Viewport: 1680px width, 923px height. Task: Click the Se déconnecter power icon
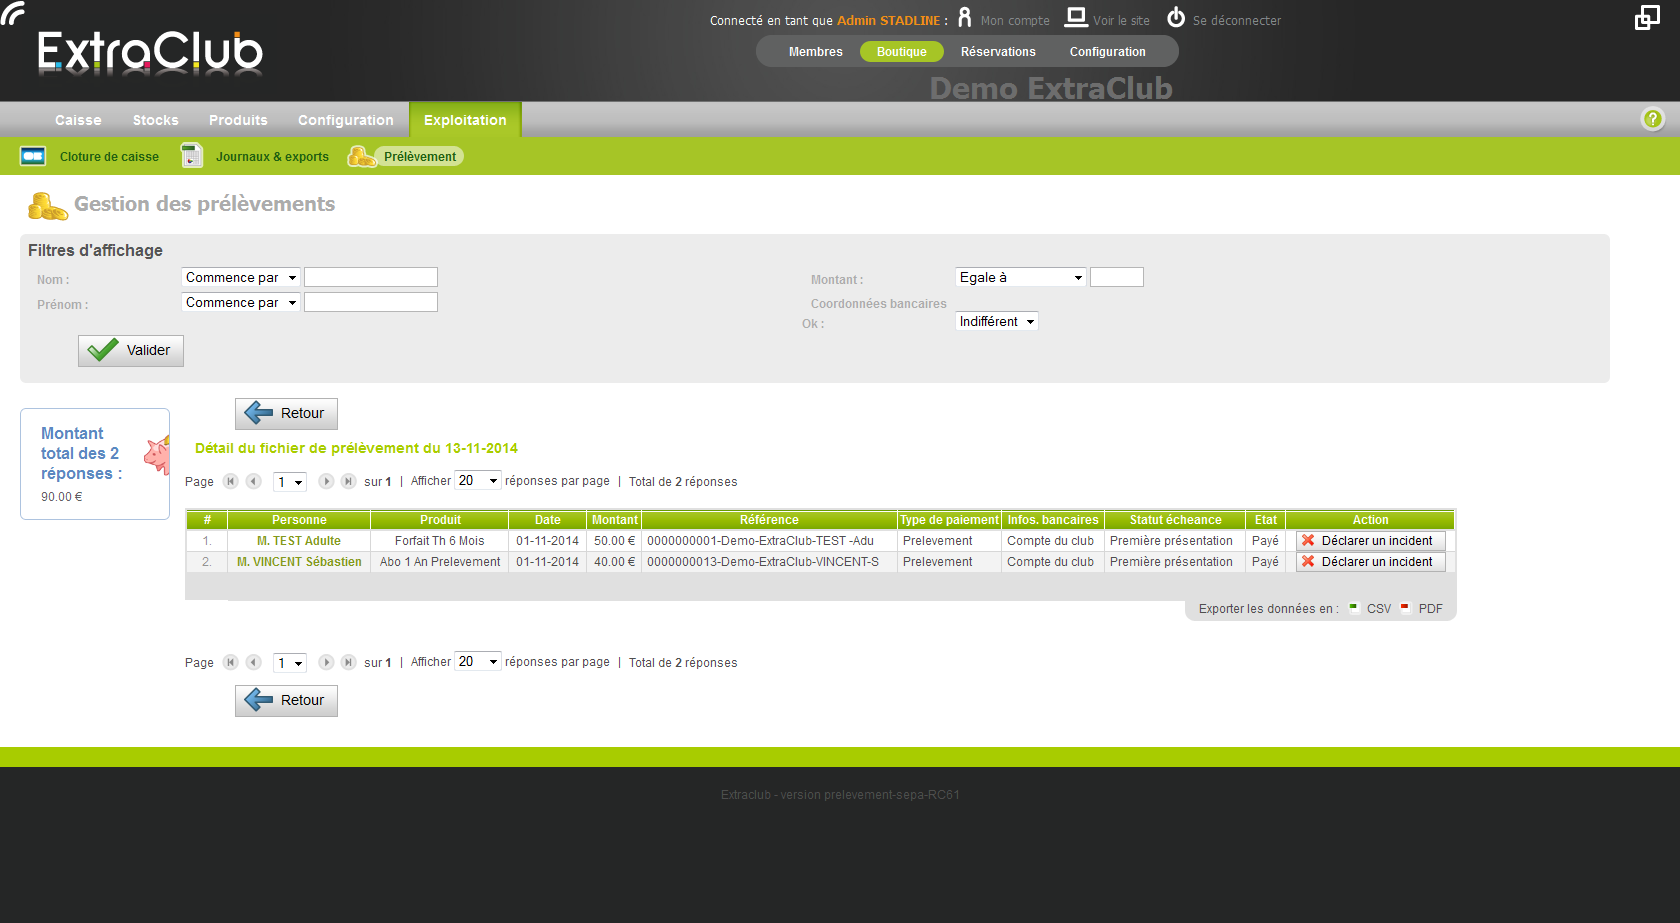1176,17
